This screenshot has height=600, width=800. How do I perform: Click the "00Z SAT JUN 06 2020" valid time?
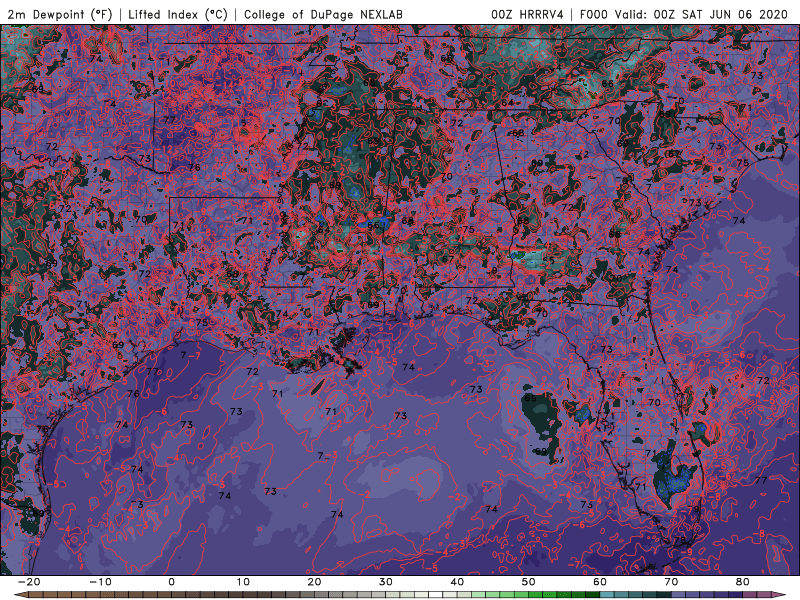coord(721,15)
